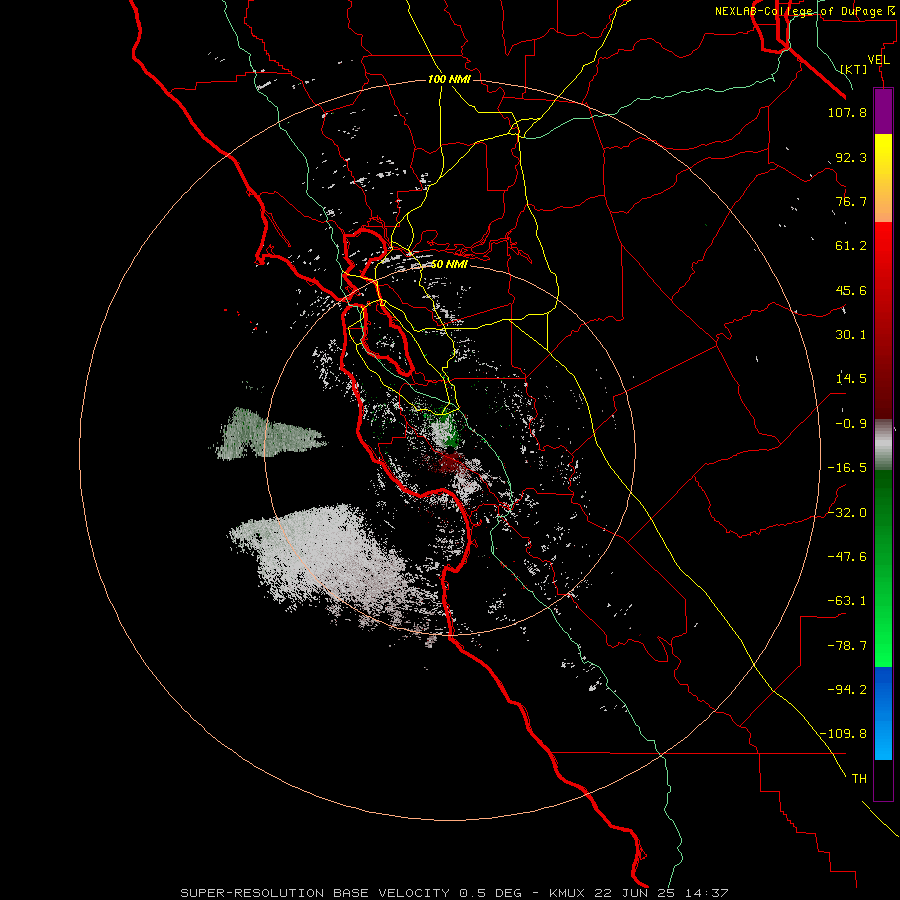Screen dimensions: 900x900
Task: Click the -109.8 velocity scale value
Action: pos(843,734)
